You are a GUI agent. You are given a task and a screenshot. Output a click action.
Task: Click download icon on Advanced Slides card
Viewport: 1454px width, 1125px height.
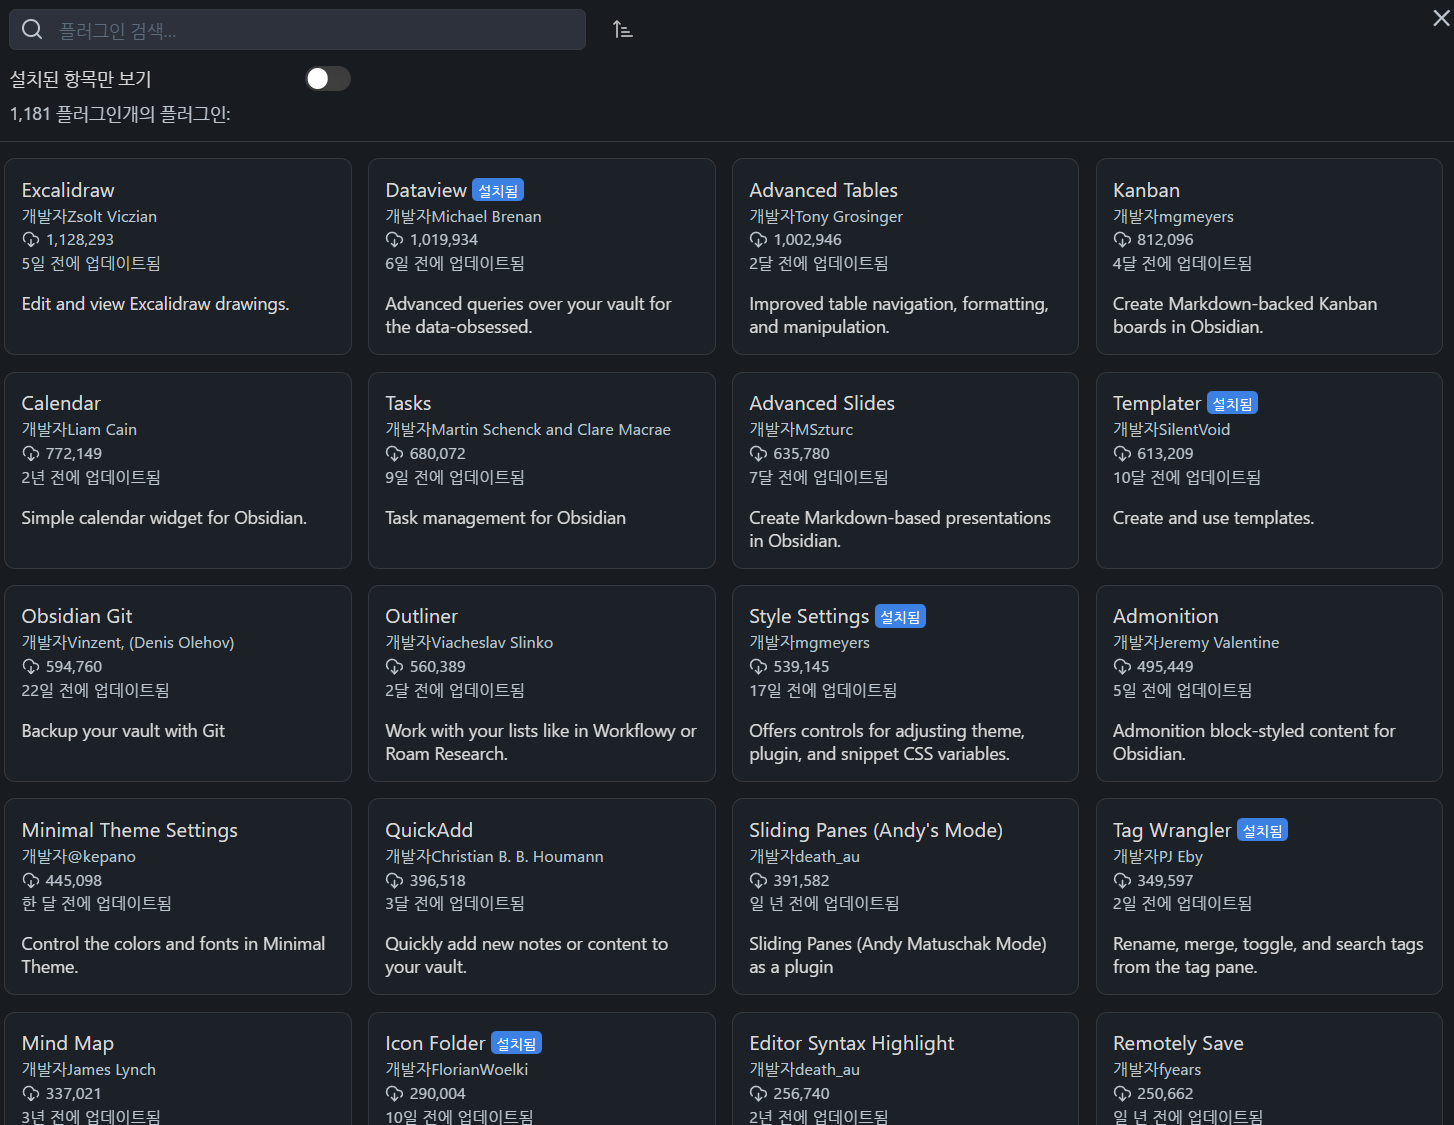pyautogui.click(x=759, y=454)
